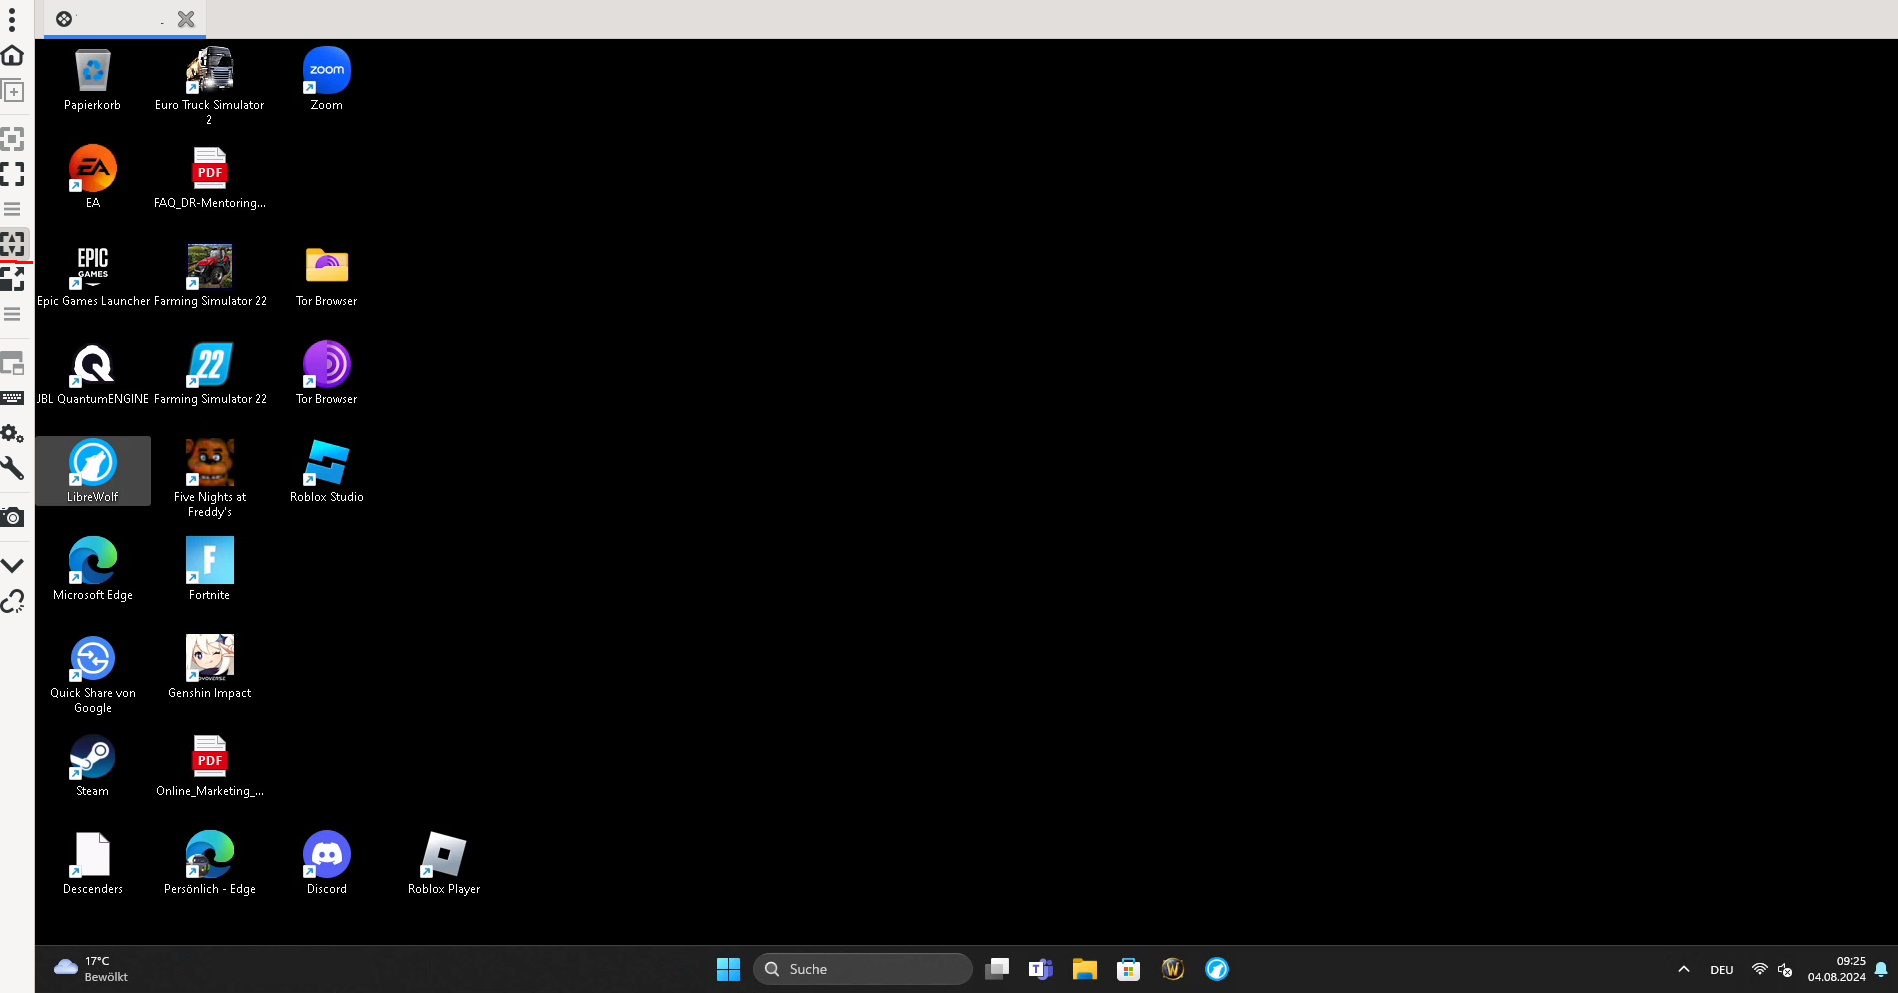Expand hidden system tray icons chevron
The width and height of the screenshot is (1898, 993).
click(x=1684, y=969)
